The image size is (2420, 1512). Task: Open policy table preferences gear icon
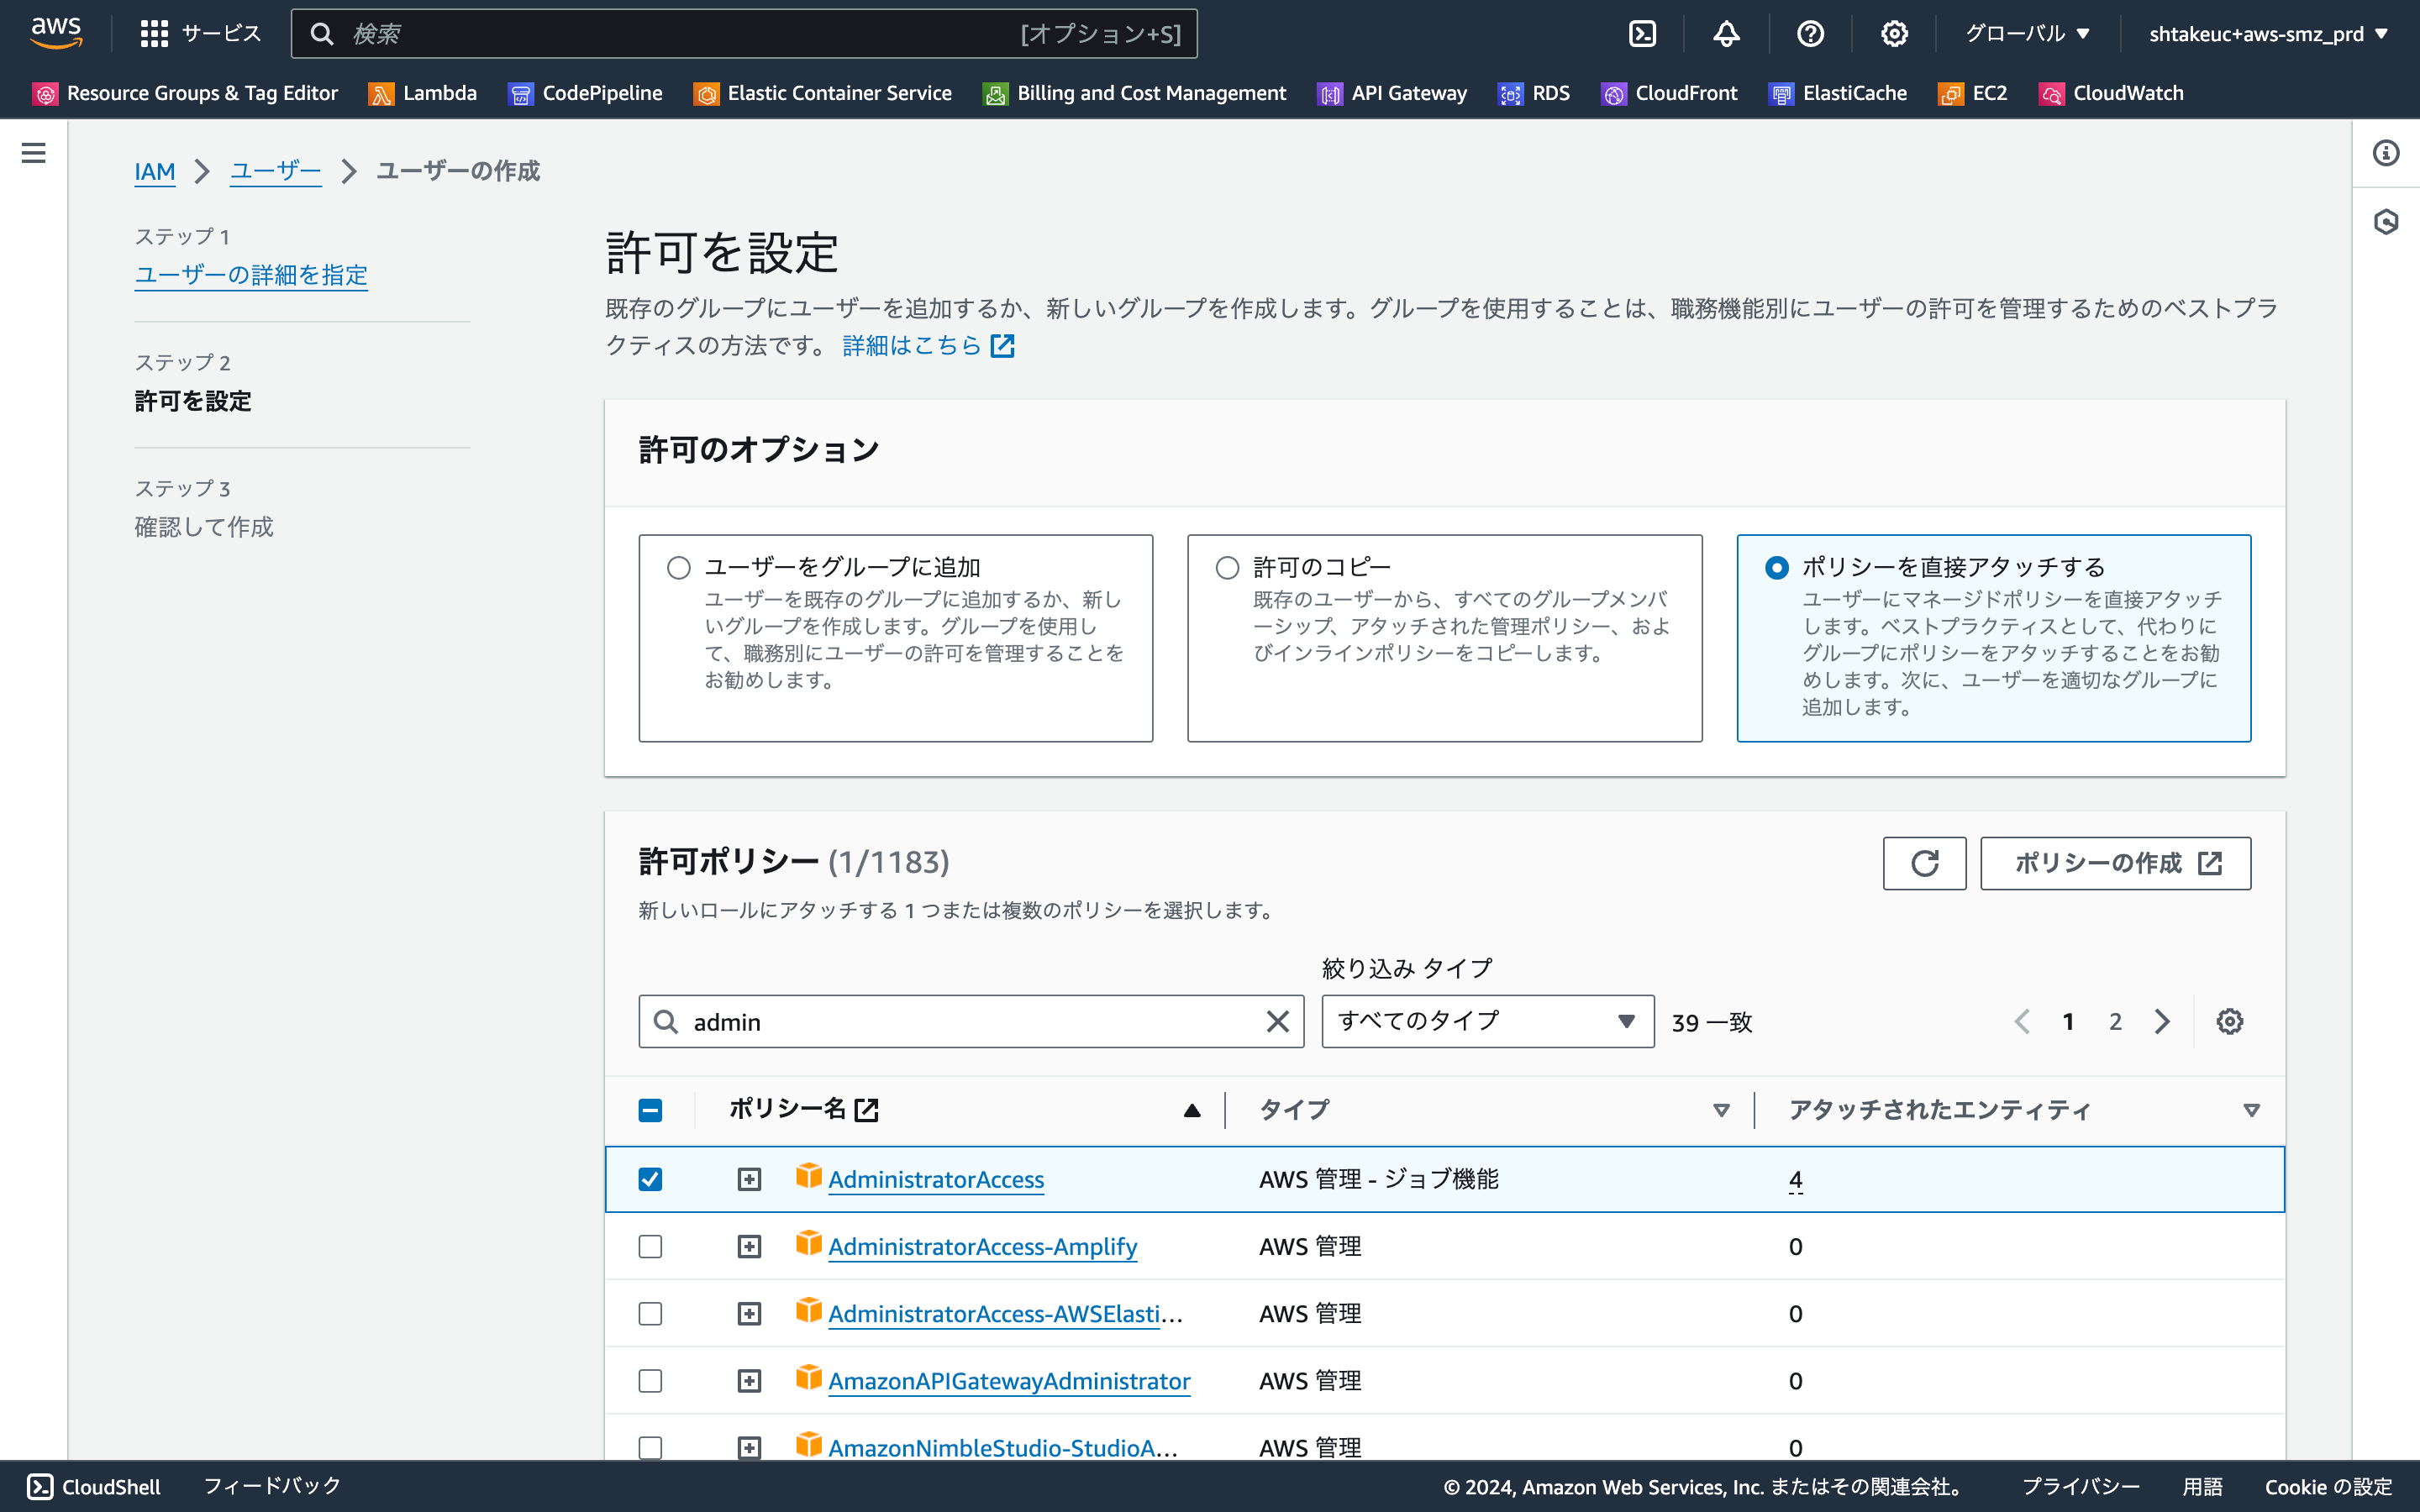(x=2229, y=1021)
